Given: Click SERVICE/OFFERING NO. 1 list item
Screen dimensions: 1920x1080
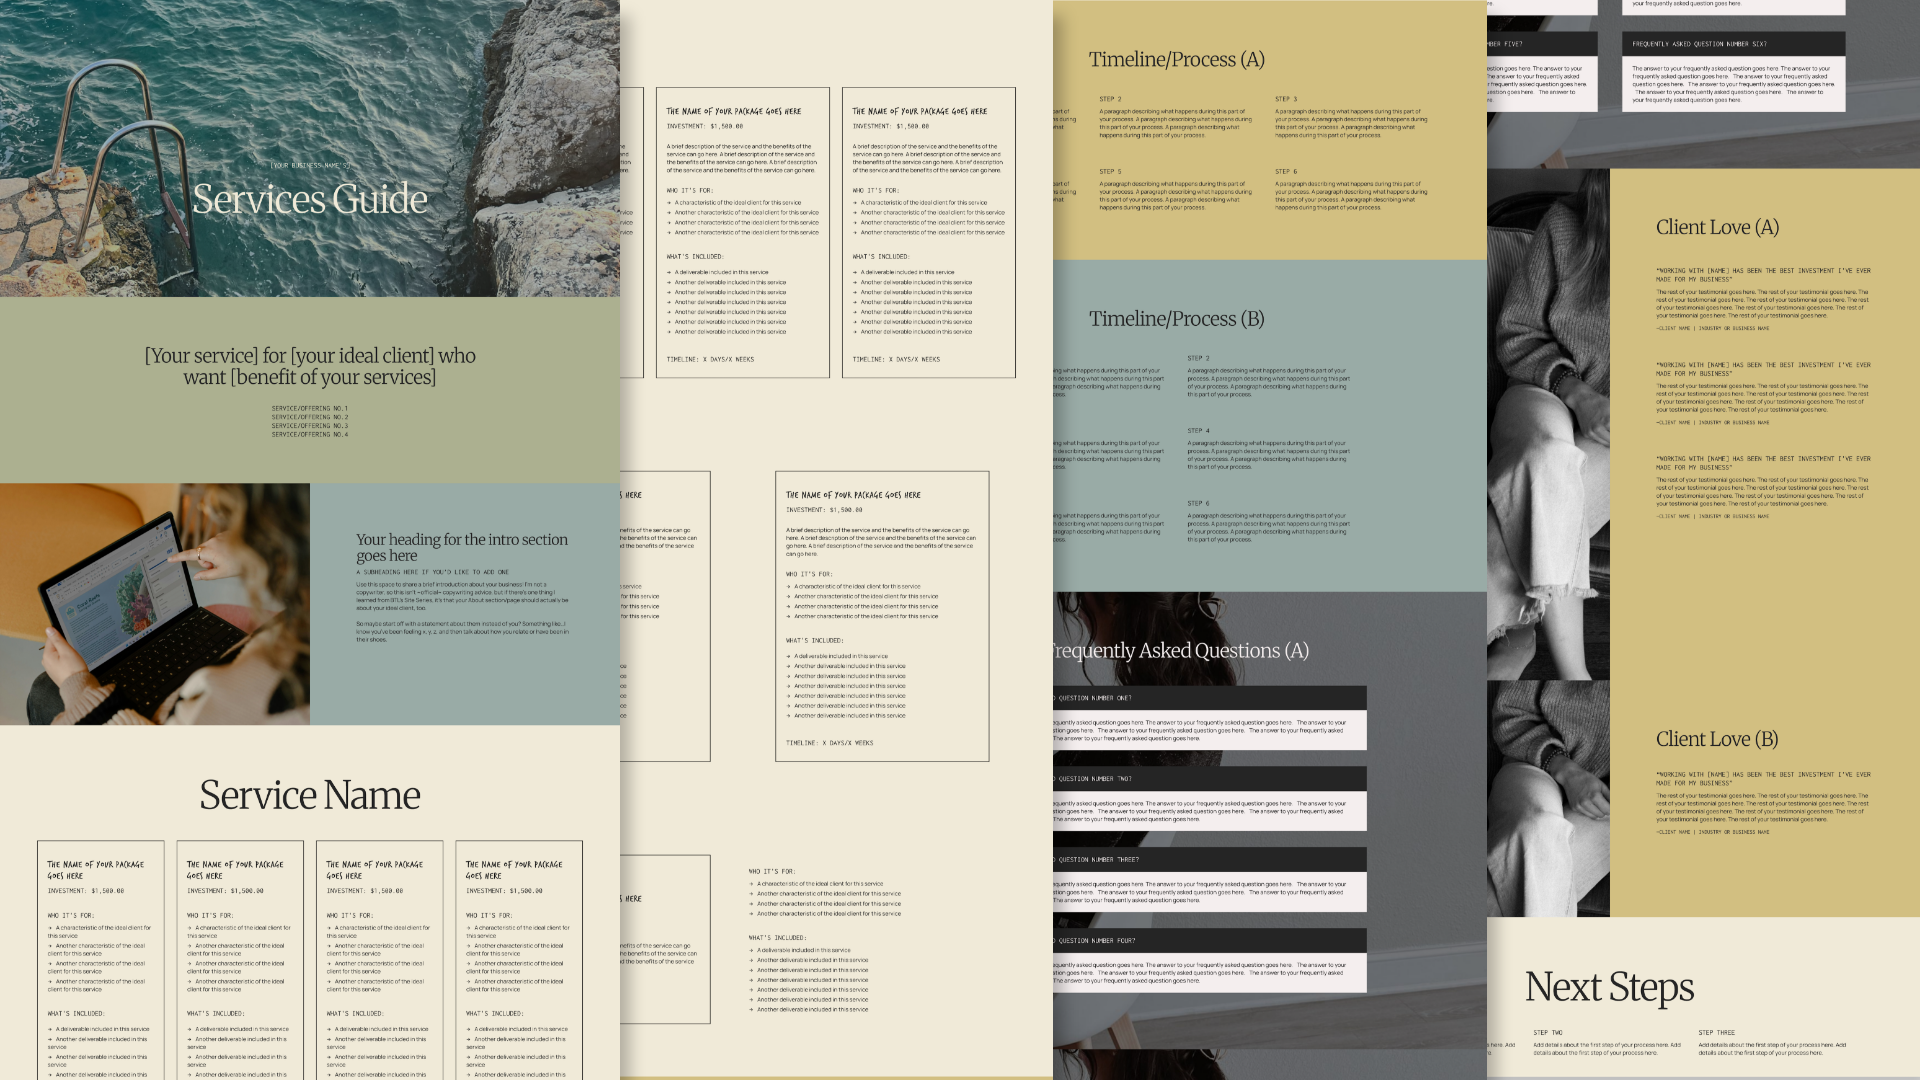Looking at the screenshot, I should pos(310,408).
